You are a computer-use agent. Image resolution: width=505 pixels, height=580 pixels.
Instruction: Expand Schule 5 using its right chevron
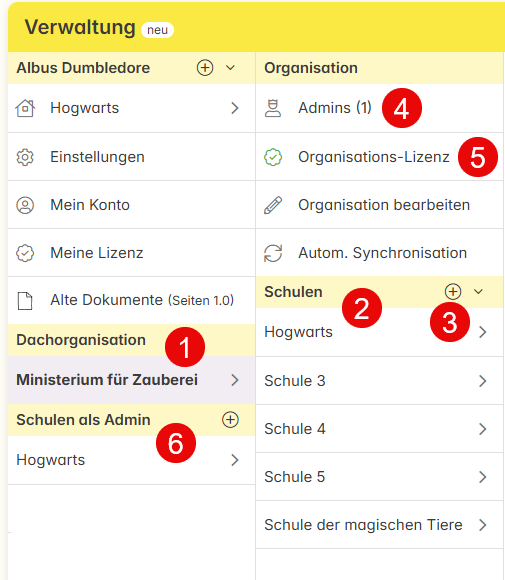(482, 477)
